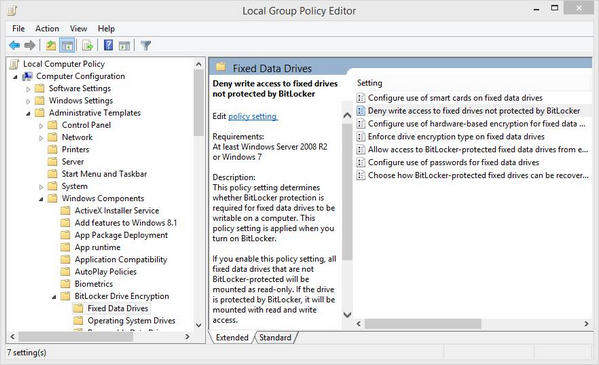Select 'Allow access to BitLocker-protected fixed data drives' setting
This screenshot has width=599, height=365.
(x=478, y=149)
